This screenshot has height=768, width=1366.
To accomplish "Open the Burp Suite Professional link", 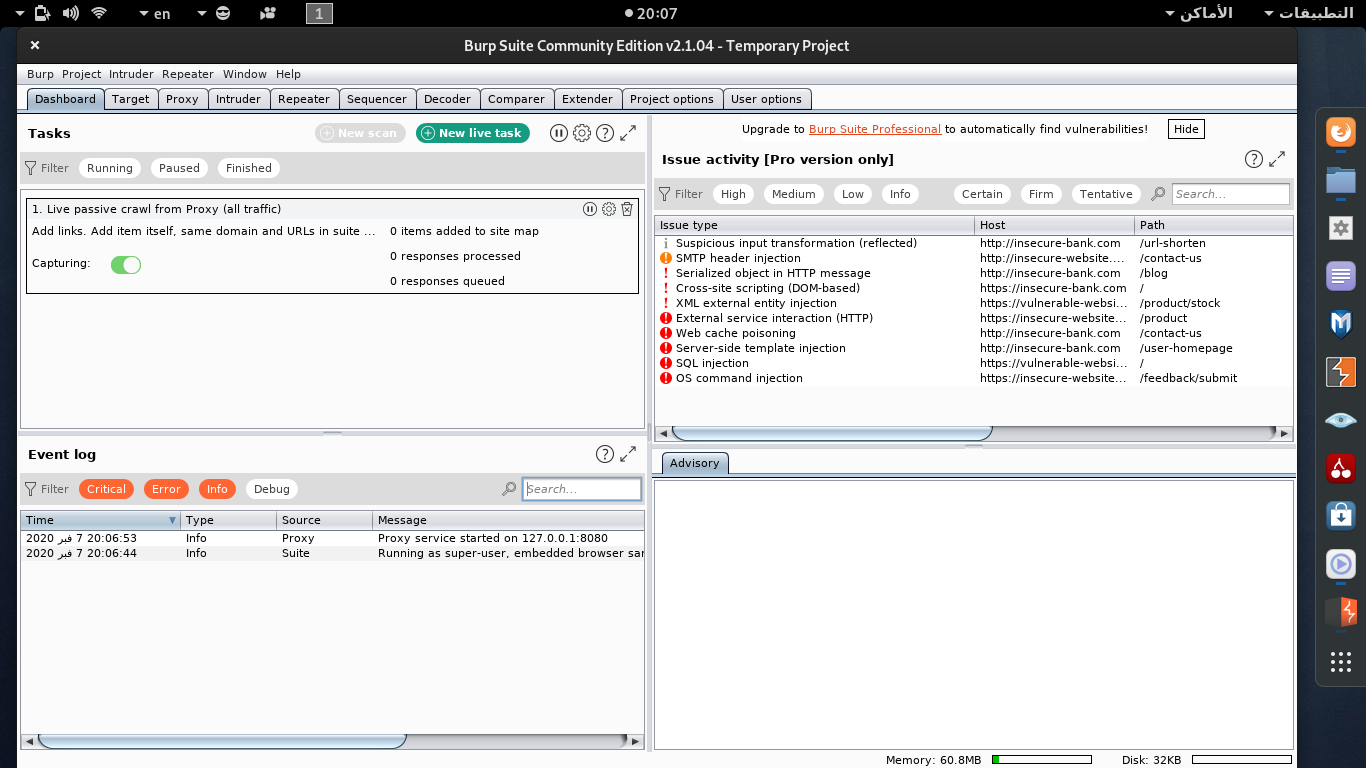I will [875, 129].
